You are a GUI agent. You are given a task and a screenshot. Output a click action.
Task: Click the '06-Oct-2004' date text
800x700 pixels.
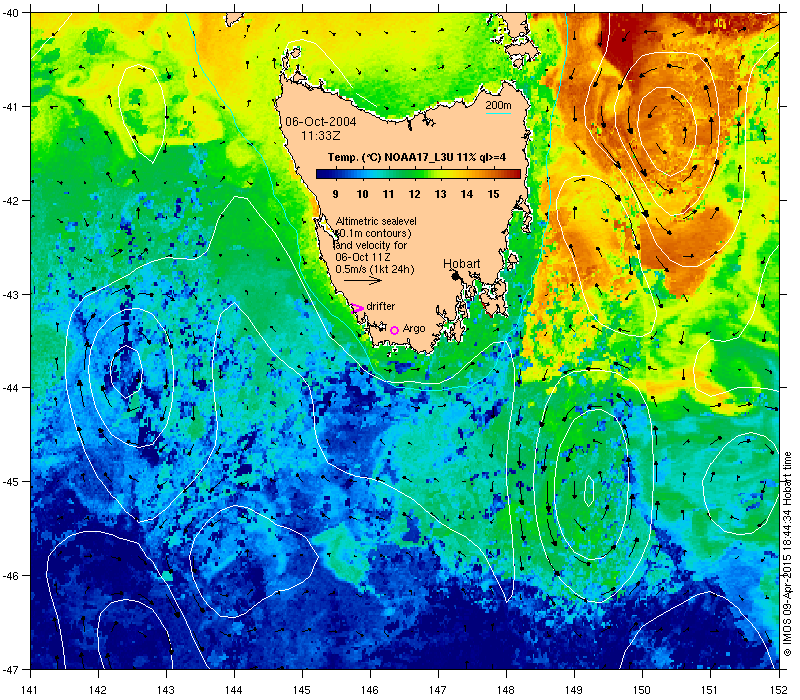point(321,121)
